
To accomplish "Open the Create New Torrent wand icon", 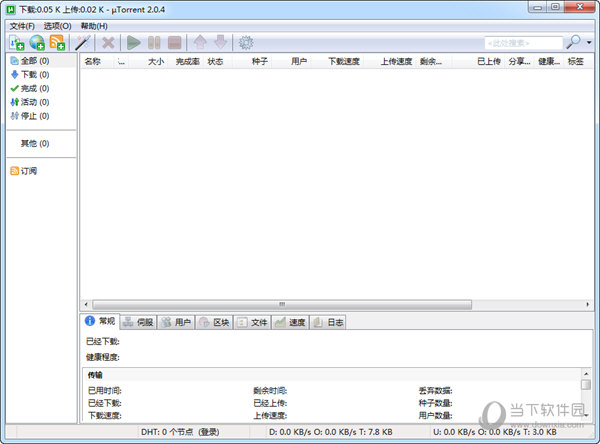I will (x=82, y=42).
